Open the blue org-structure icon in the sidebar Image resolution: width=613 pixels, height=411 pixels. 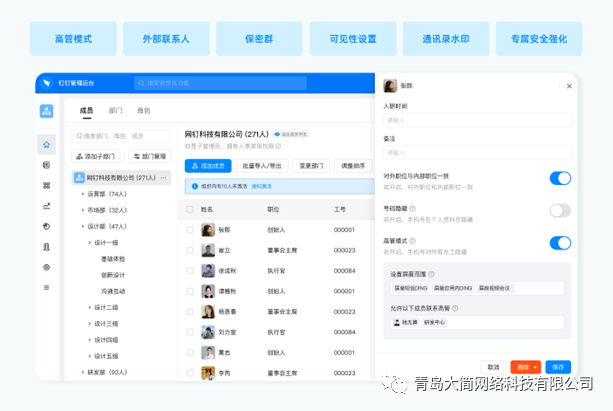click(47, 111)
